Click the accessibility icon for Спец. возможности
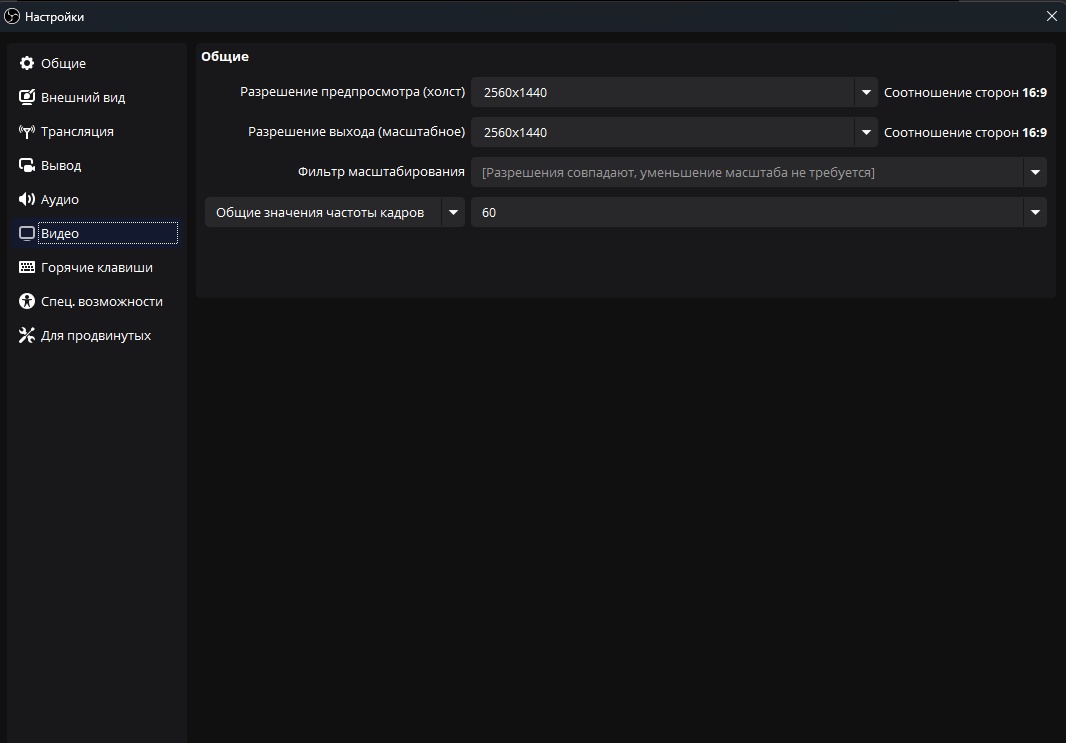This screenshot has height=743, width=1066. pos(27,301)
